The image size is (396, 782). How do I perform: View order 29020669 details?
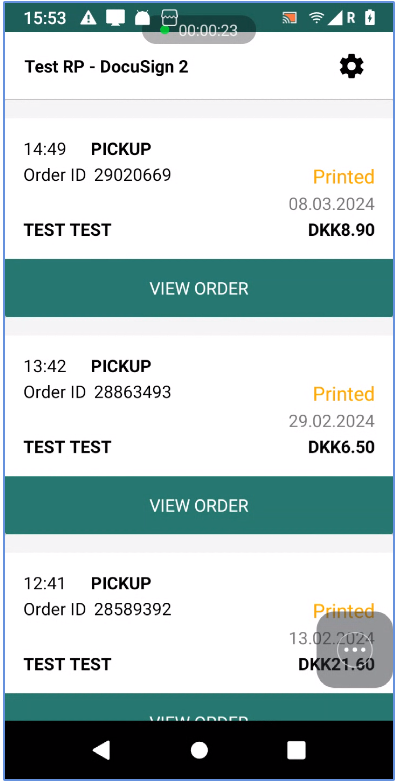tap(199, 288)
